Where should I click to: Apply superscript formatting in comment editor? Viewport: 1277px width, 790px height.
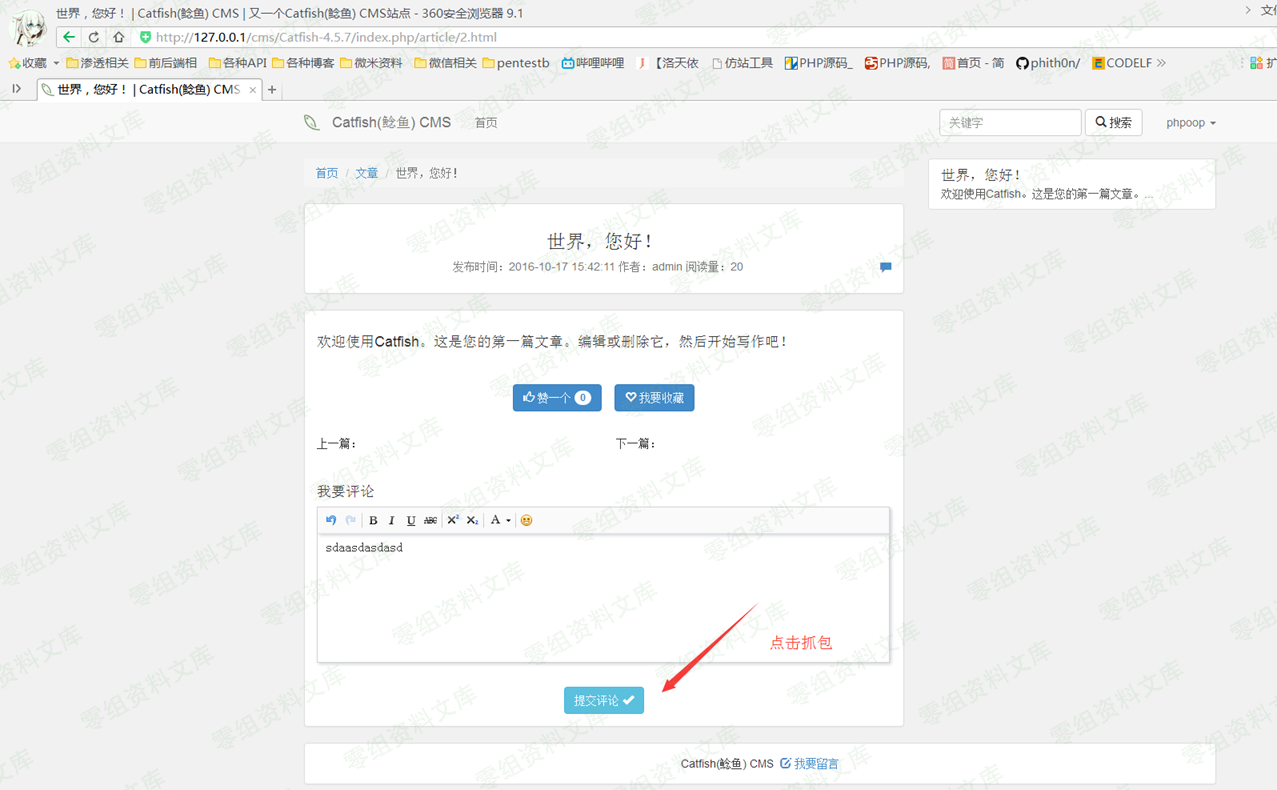tap(452, 520)
